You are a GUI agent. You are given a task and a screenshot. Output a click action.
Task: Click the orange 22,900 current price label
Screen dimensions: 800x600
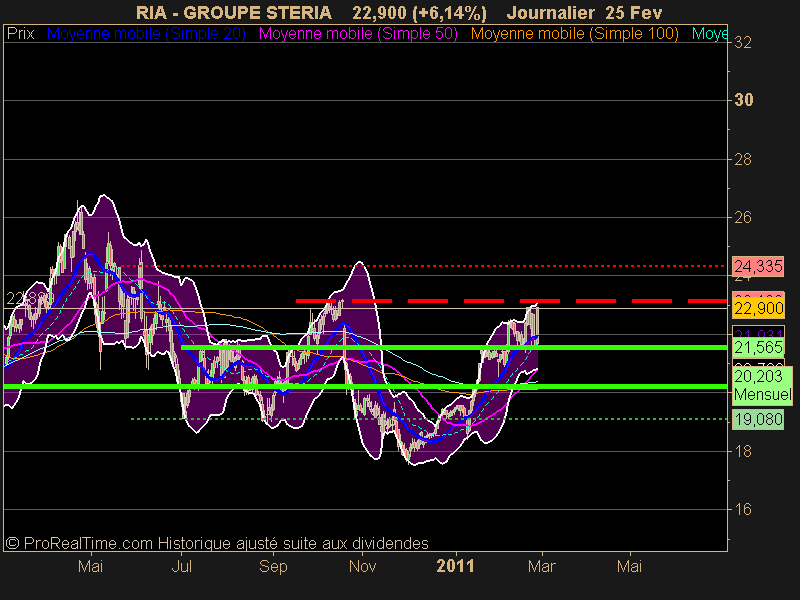758,308
